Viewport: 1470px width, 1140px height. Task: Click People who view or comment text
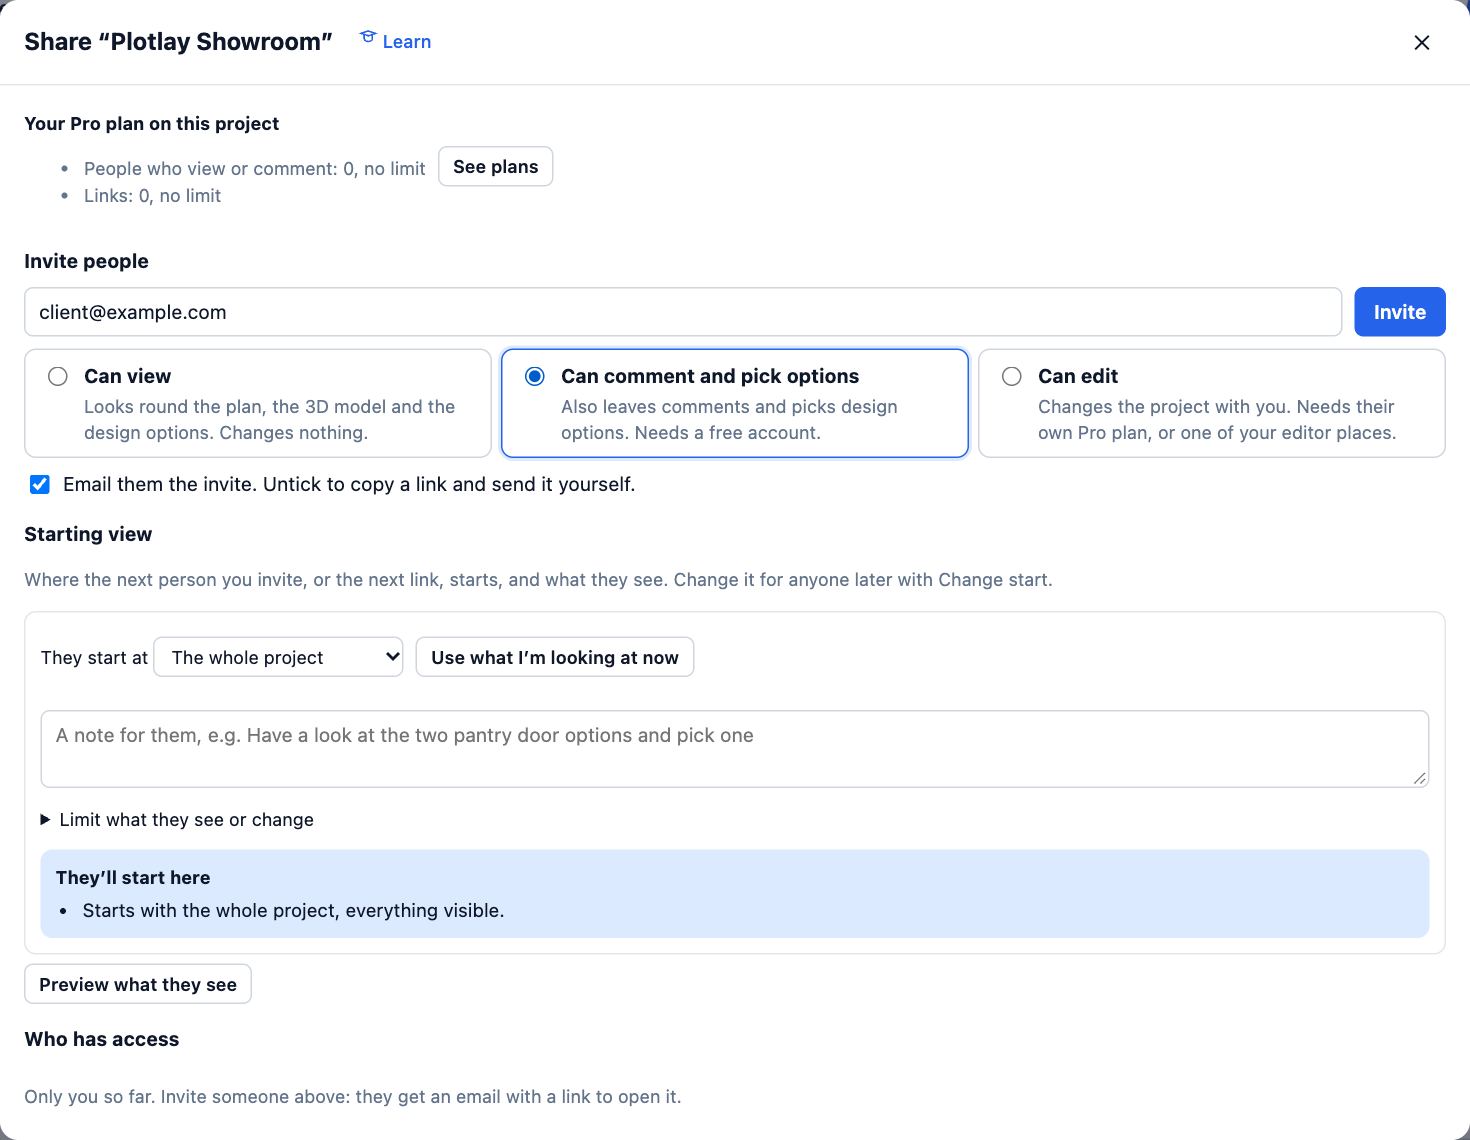point(255,168)
